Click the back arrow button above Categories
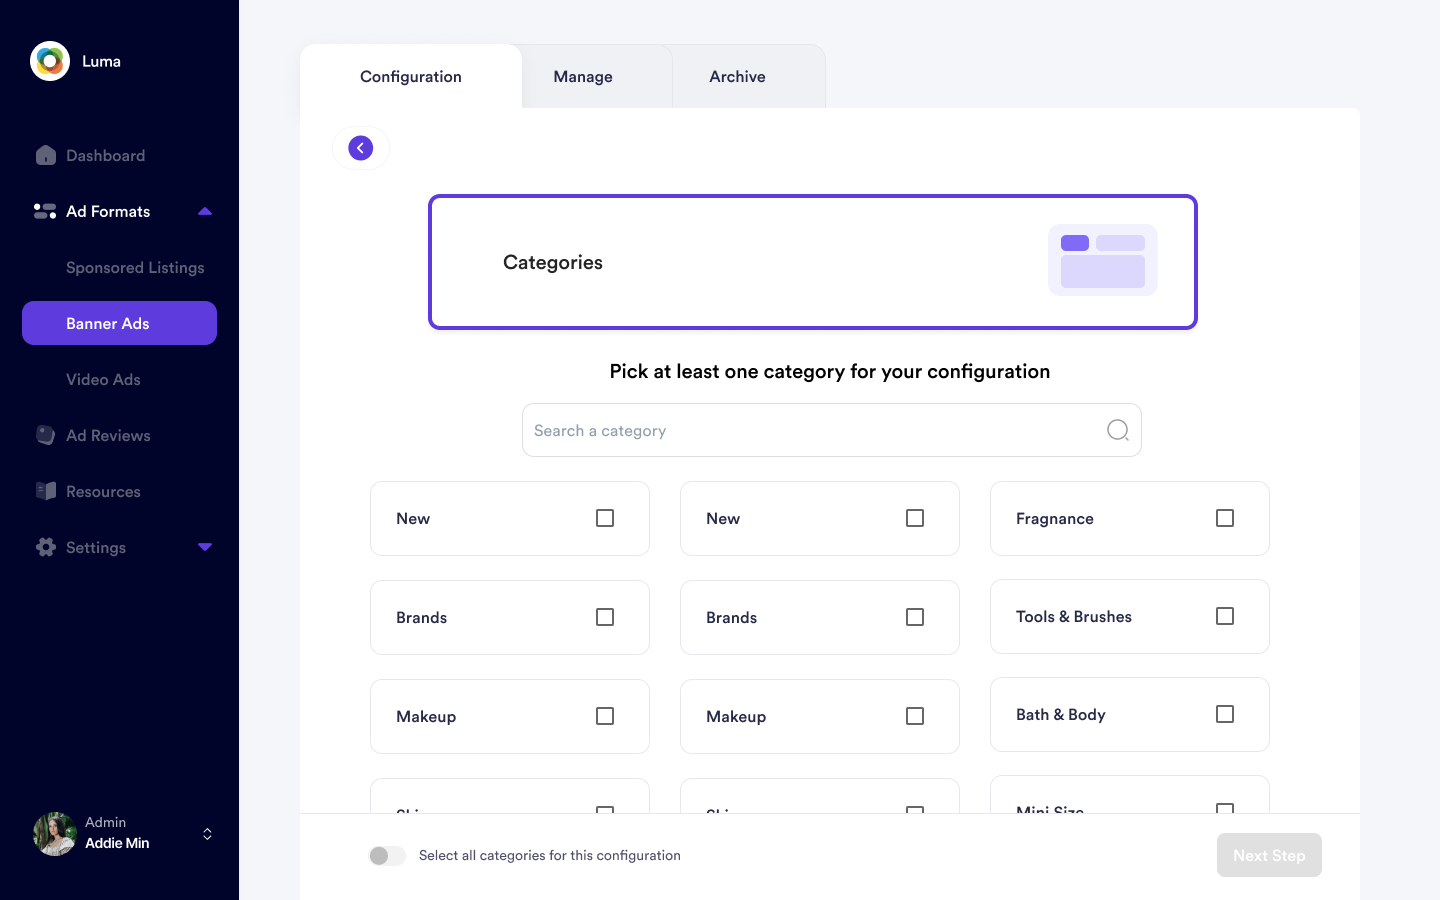The image size is (1440, 900). click(x=361, y=147)
